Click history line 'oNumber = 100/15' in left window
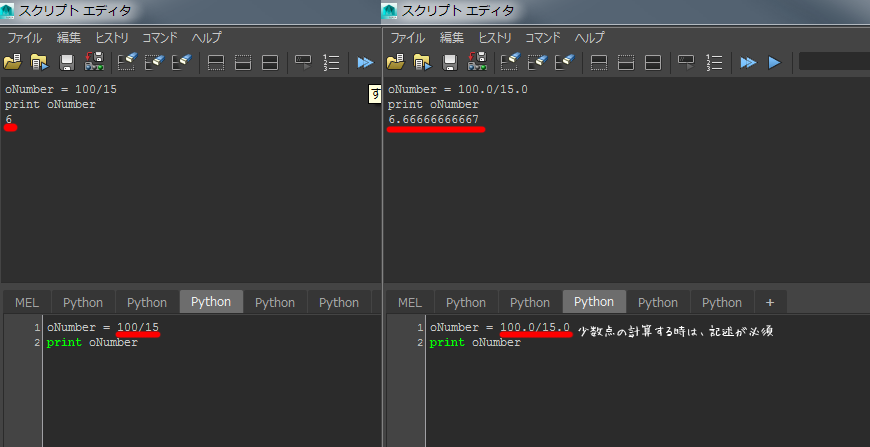 pyautogui.click(x=61, y=89)
